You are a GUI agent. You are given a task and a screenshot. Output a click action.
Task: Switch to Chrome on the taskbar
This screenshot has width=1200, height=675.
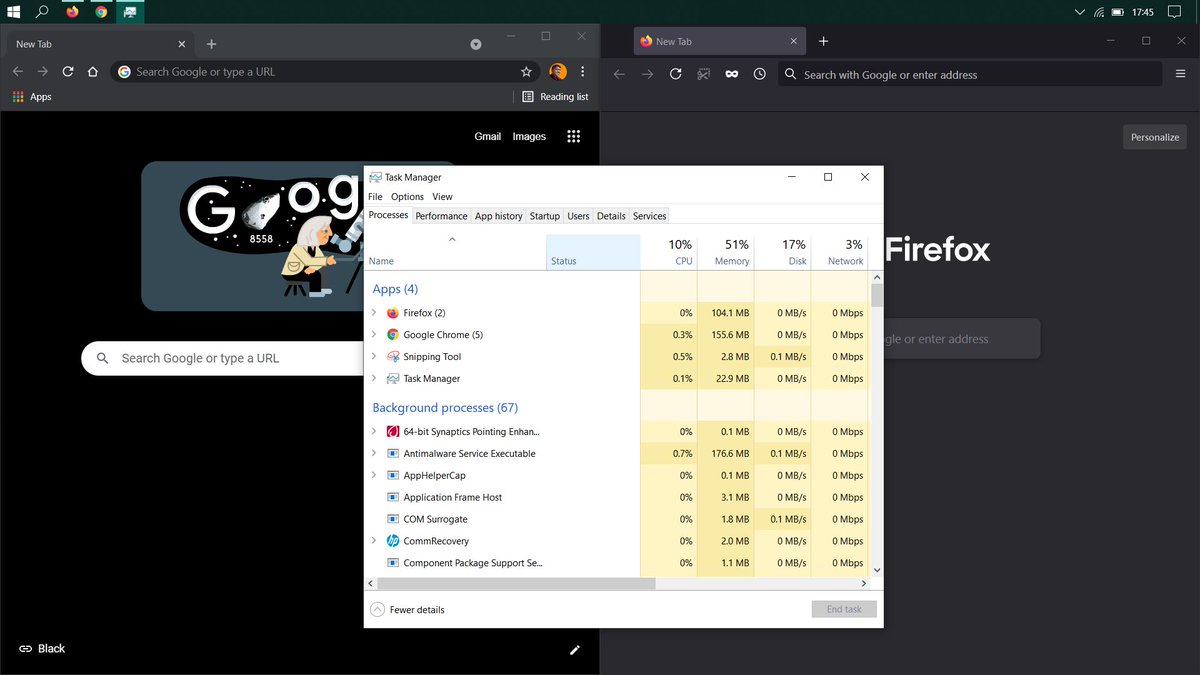click(101, 12)
